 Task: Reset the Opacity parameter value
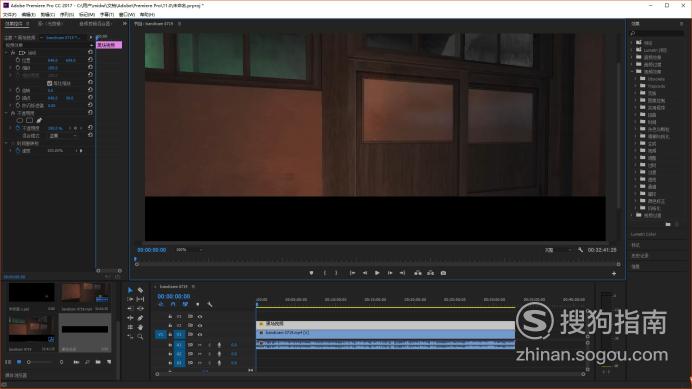tap(90, 128)
